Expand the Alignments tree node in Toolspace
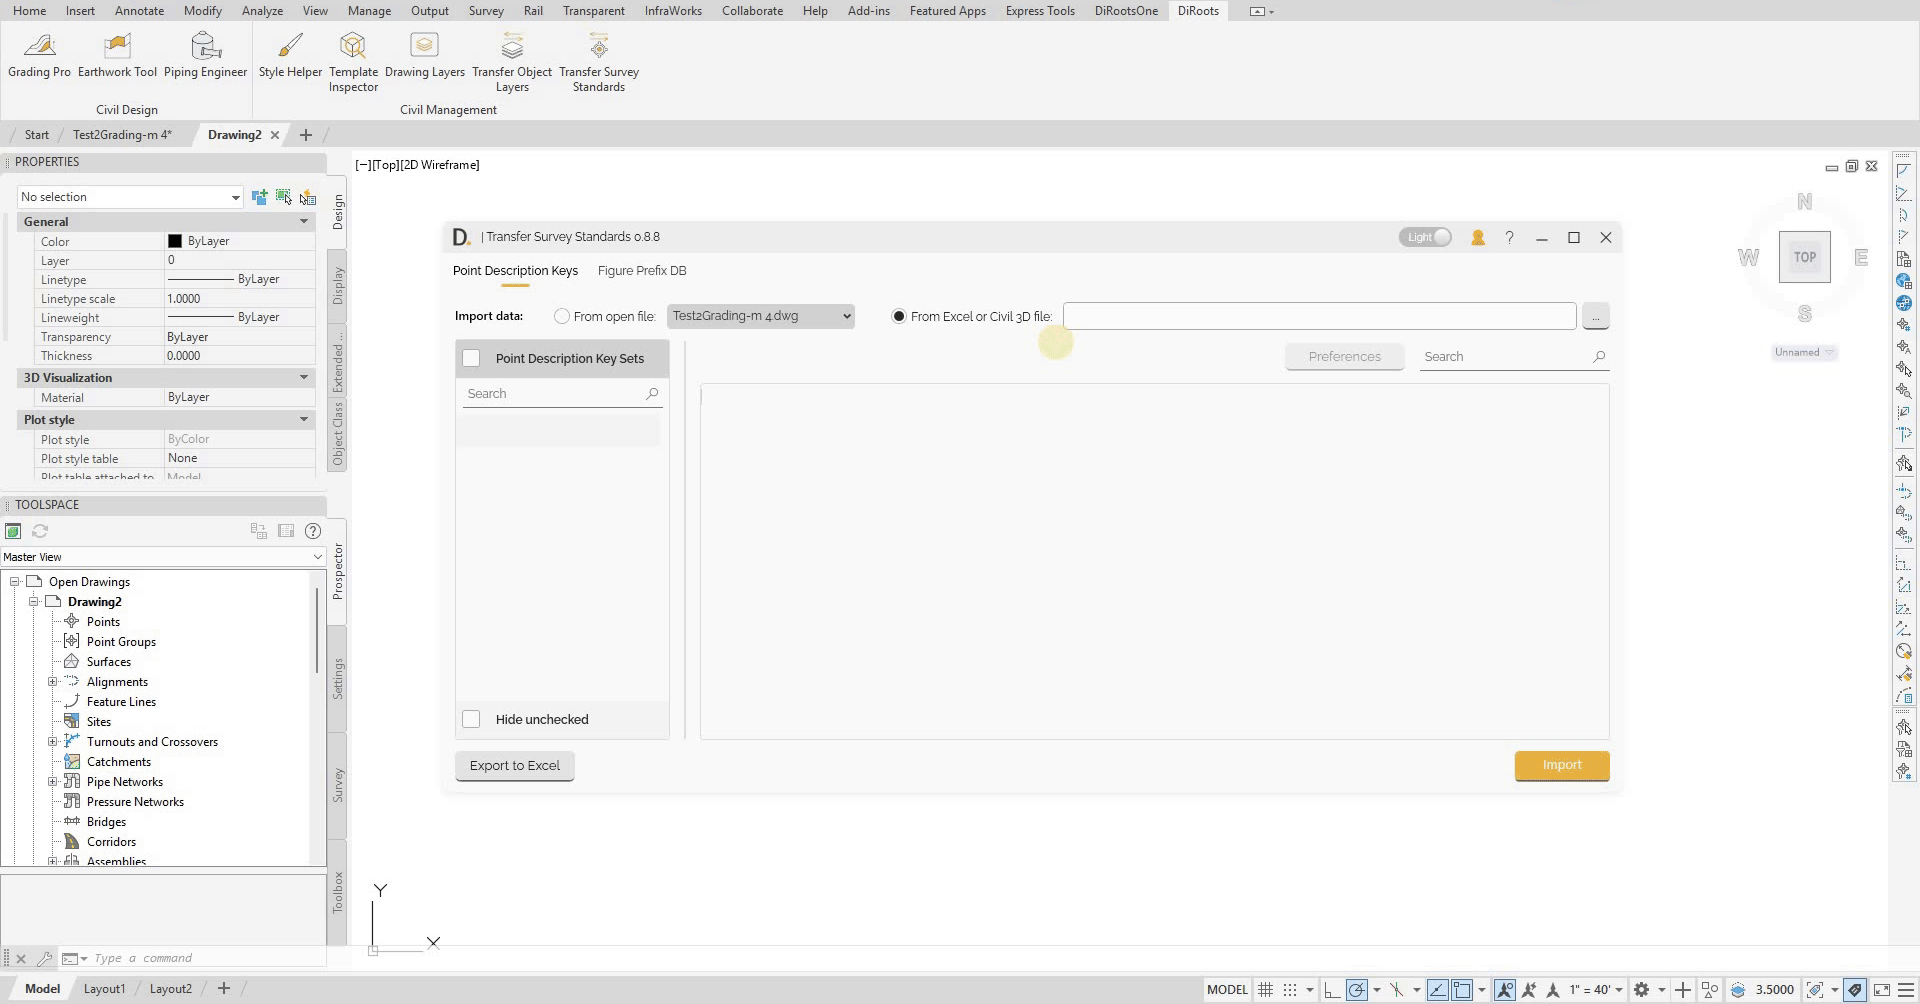 [54, 682]
